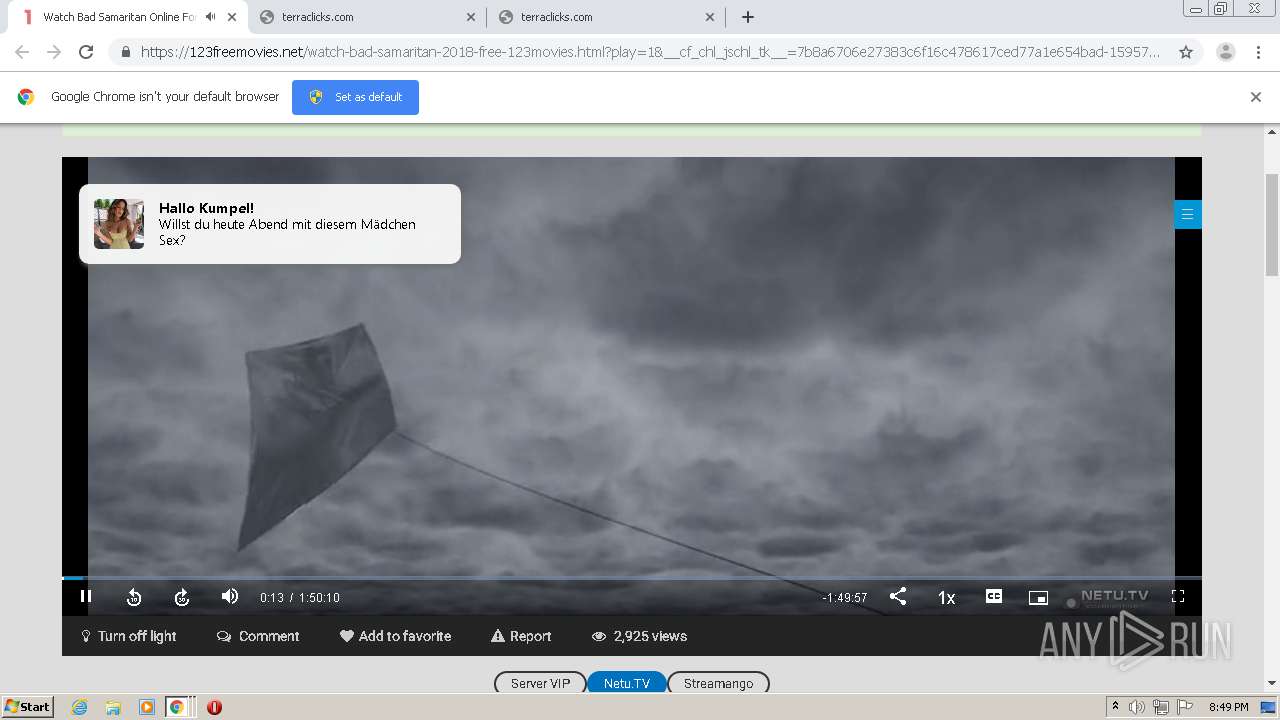Go back to previous page

22,52
